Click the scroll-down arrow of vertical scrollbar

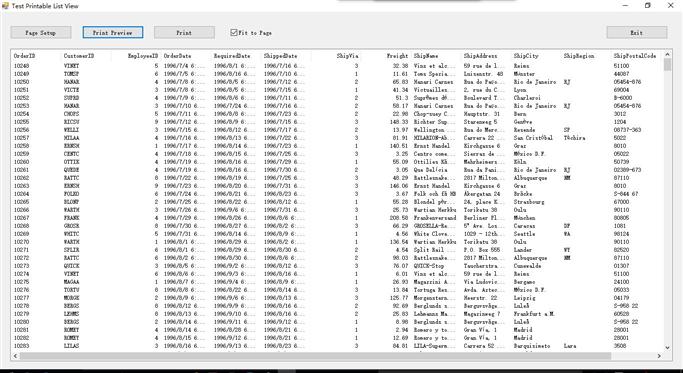[x=667, y=347]
